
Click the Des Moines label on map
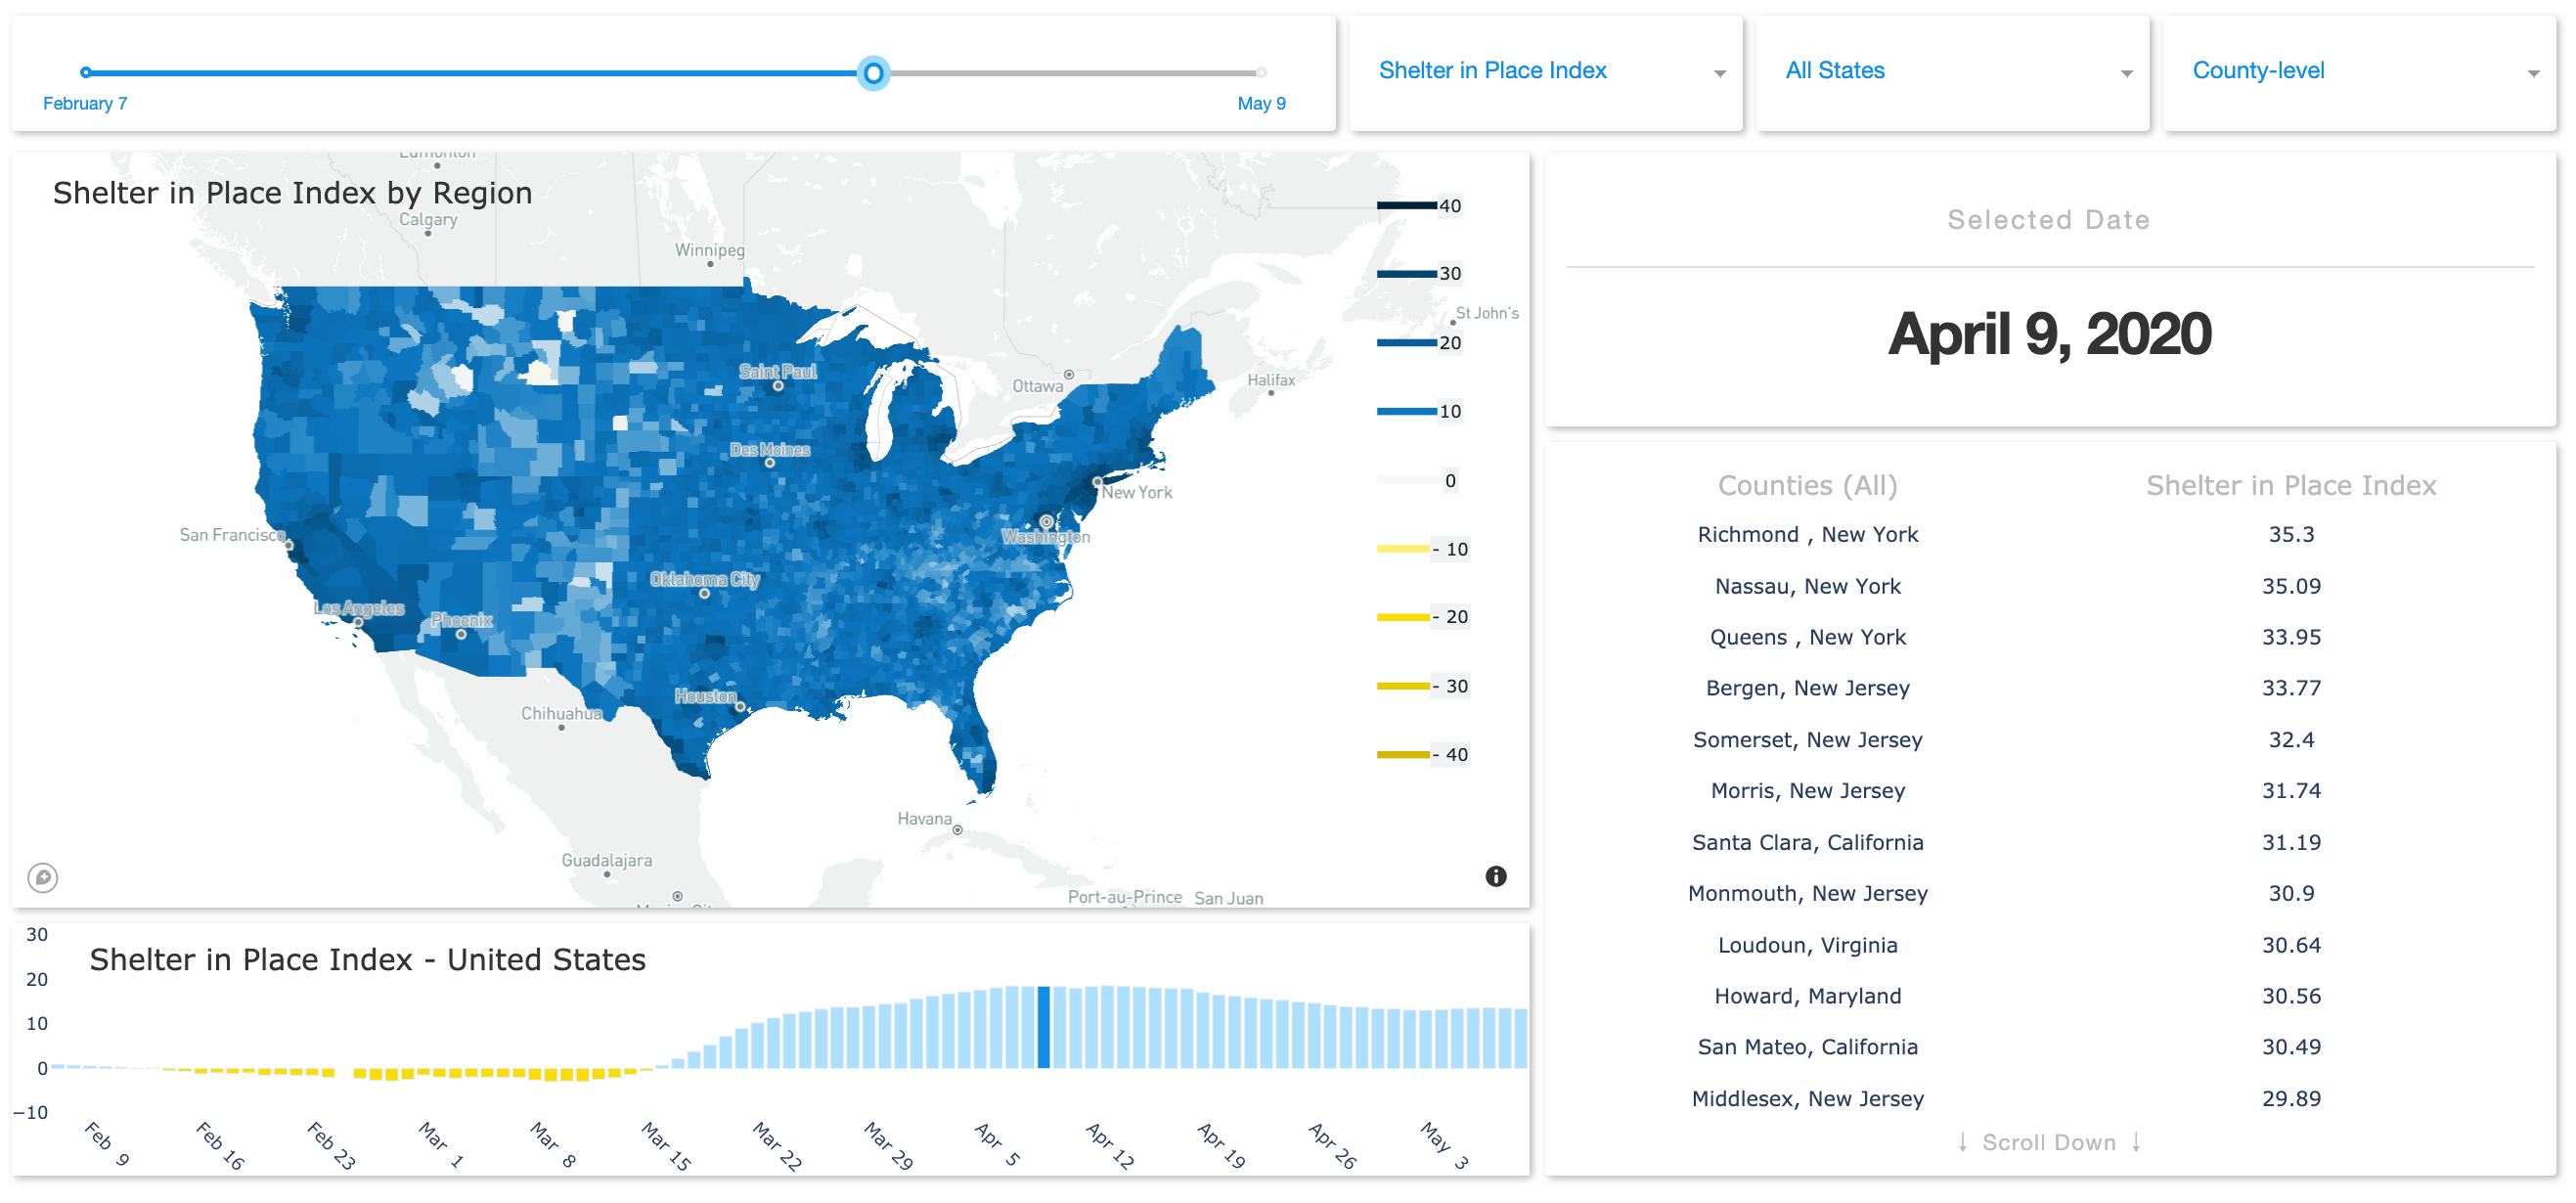coord(769,450)
